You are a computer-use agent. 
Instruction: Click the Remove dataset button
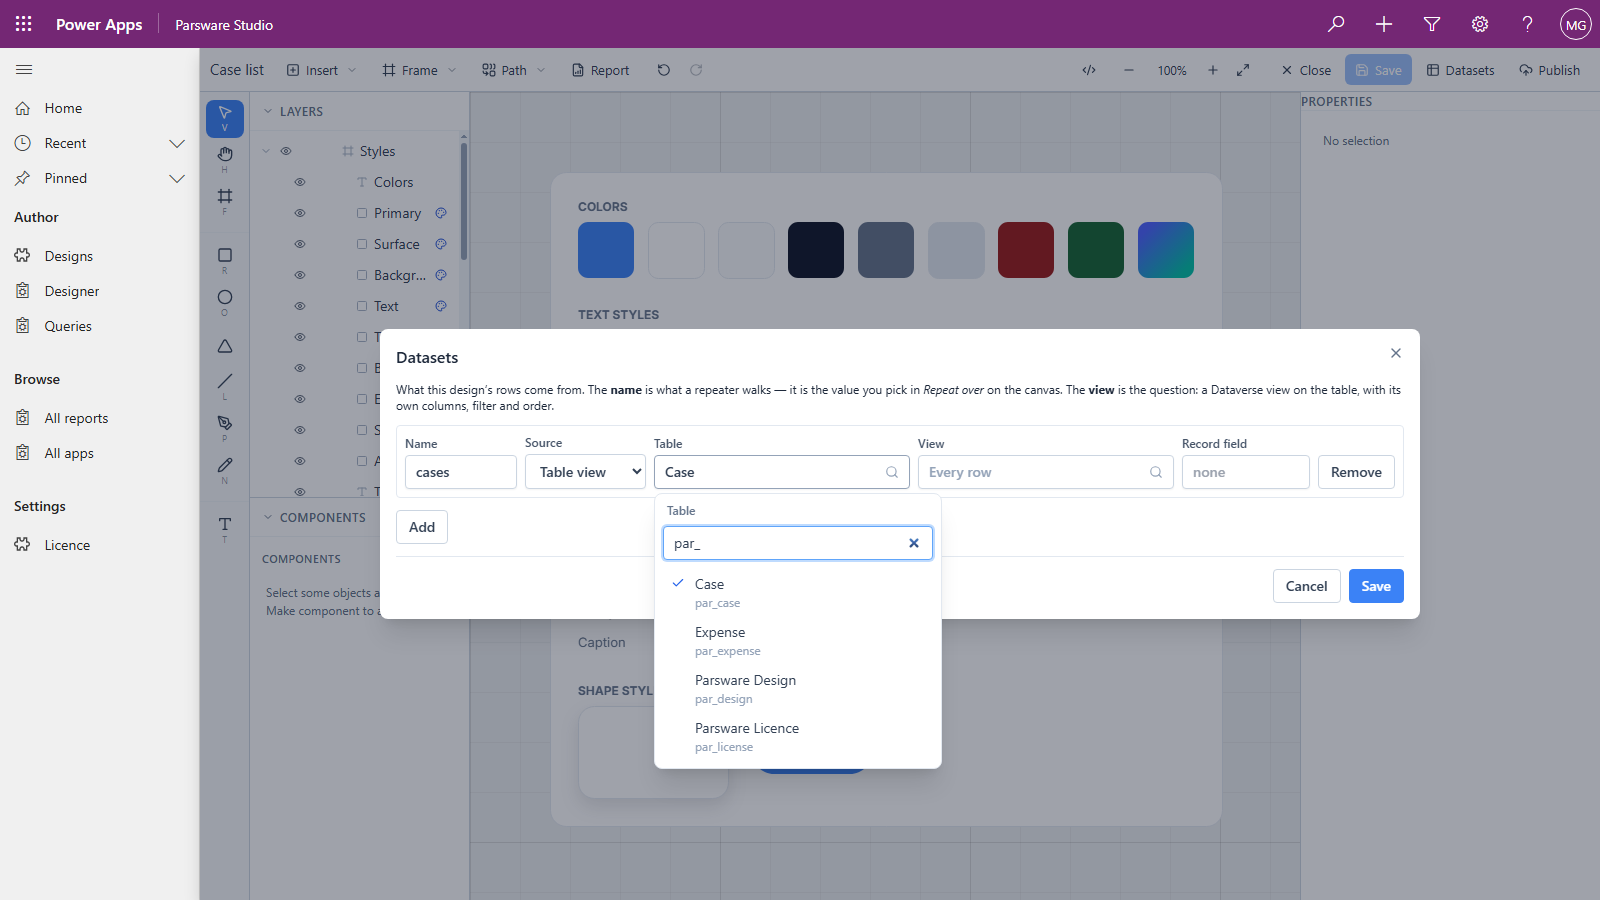pyautogui.click(x=1356, y=472)
